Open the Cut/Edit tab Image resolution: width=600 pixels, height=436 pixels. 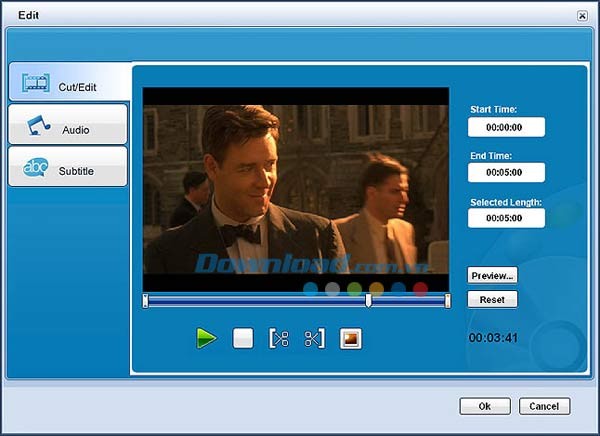[70, 82]
